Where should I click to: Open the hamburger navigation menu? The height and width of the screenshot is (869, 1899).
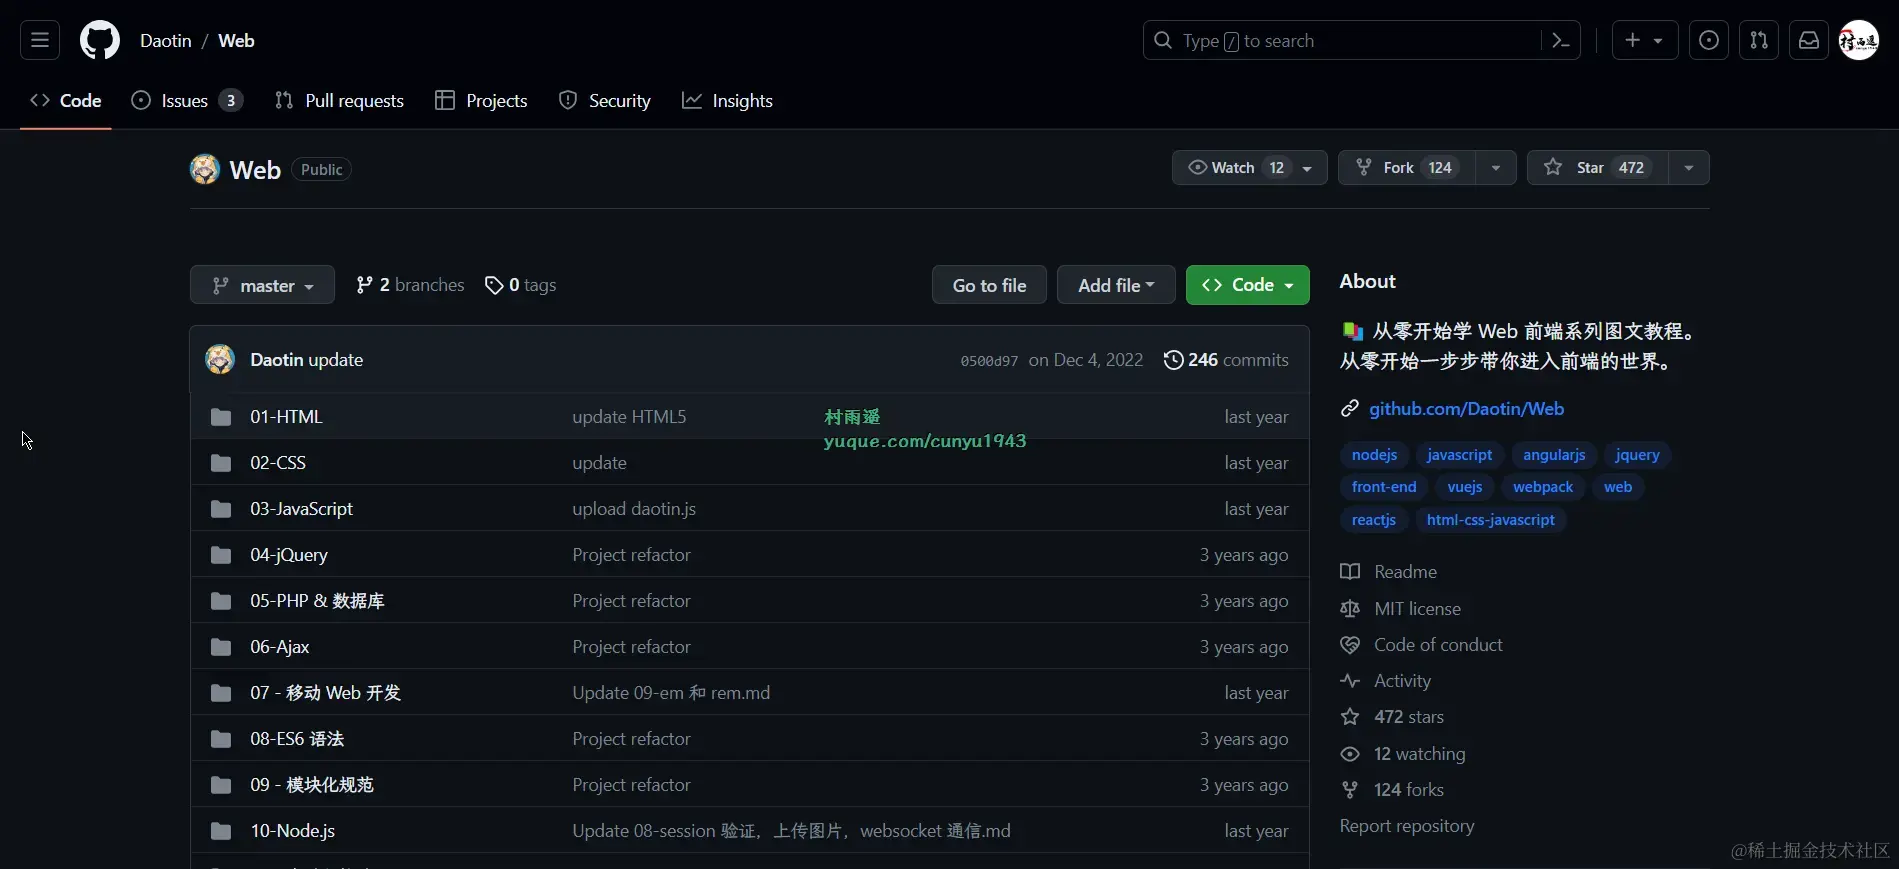tap(40, 41)
